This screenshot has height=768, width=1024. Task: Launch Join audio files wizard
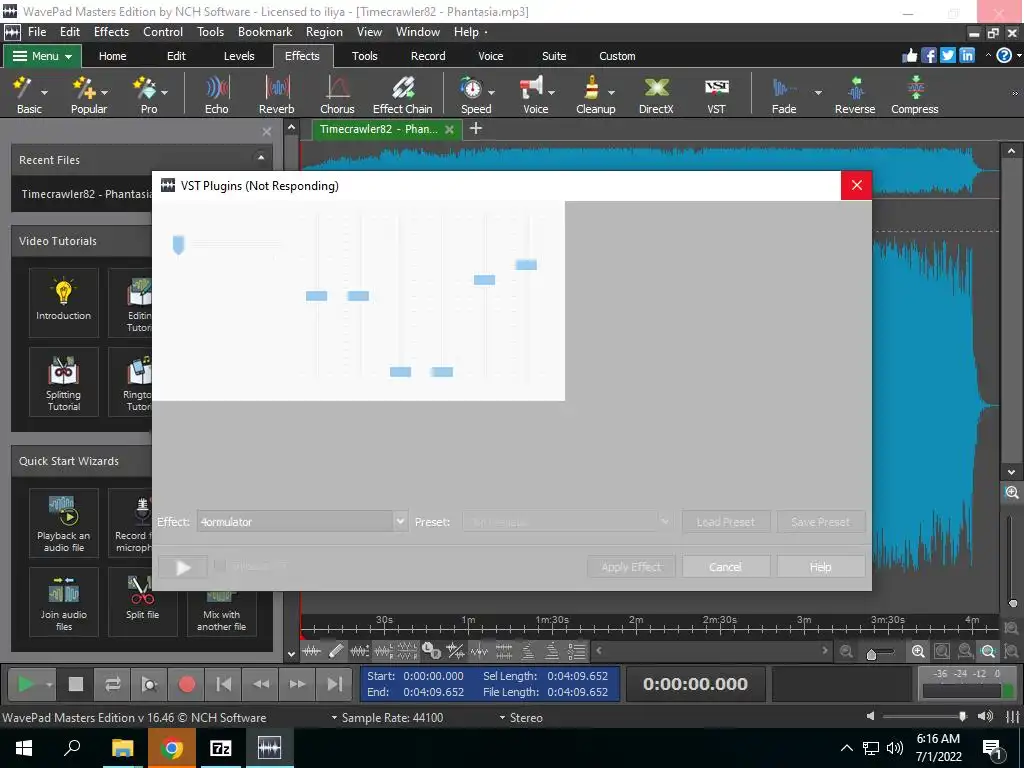63,601
